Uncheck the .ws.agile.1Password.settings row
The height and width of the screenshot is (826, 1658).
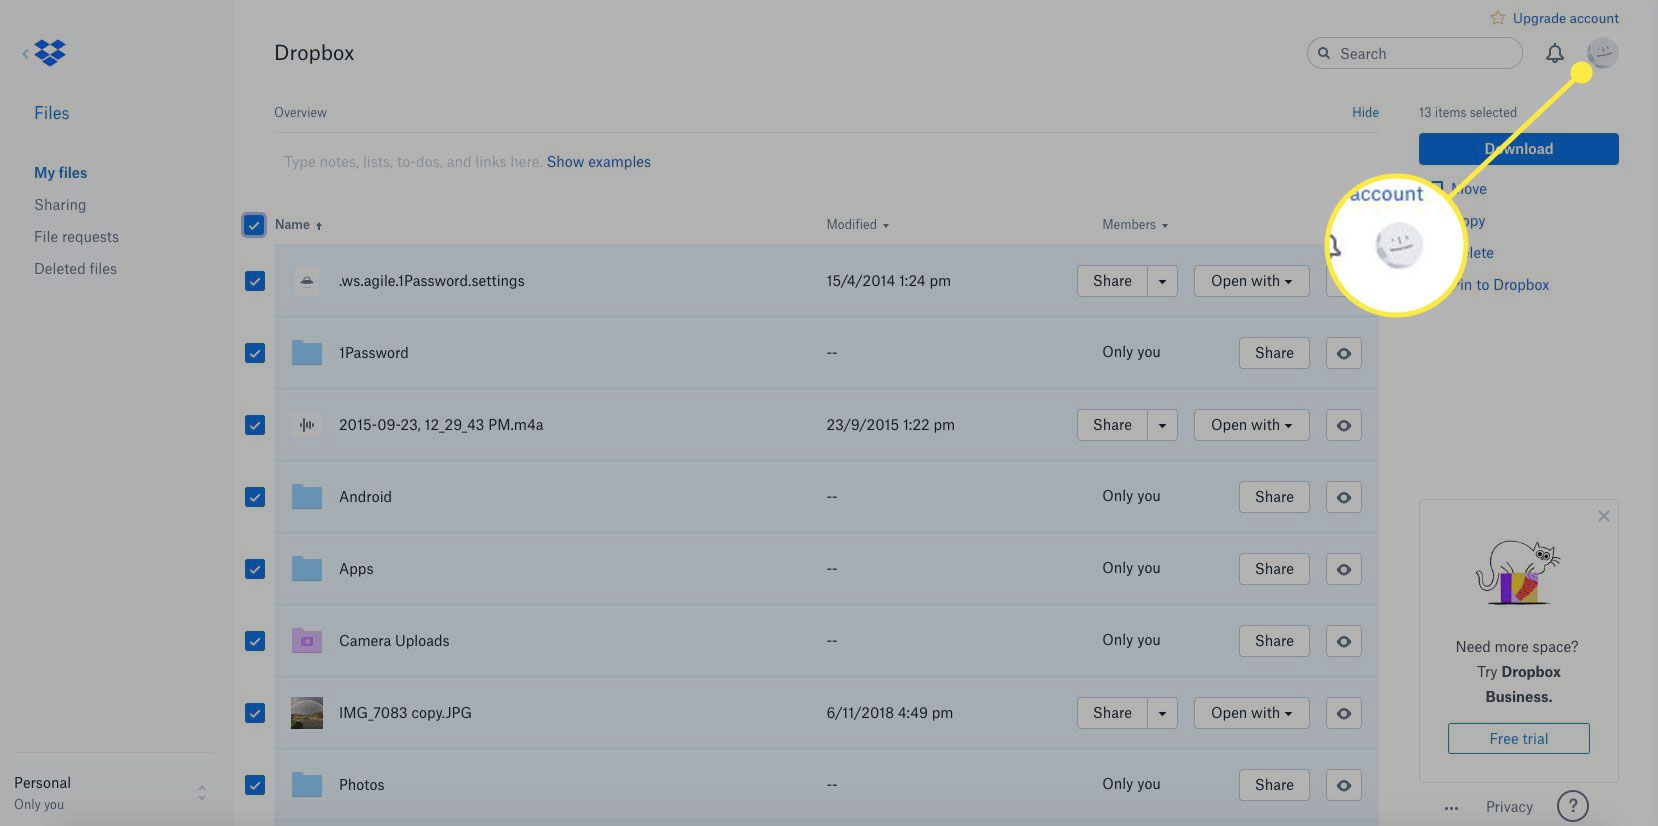255,281
